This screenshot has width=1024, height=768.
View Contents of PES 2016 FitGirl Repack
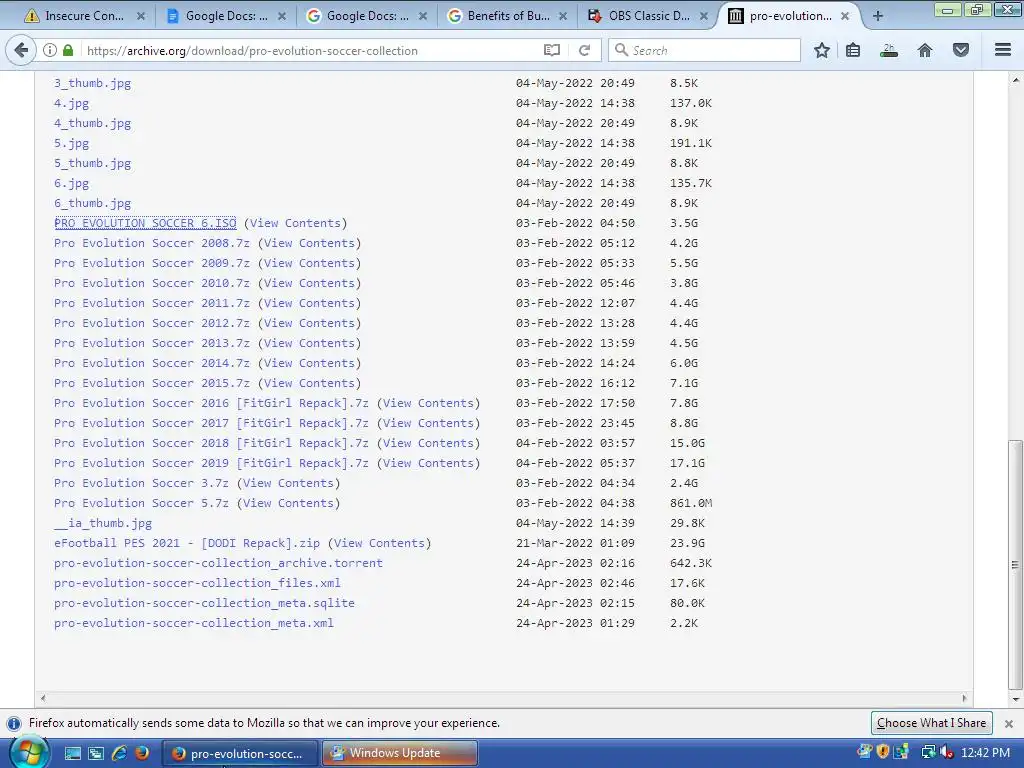pos(428,403)
